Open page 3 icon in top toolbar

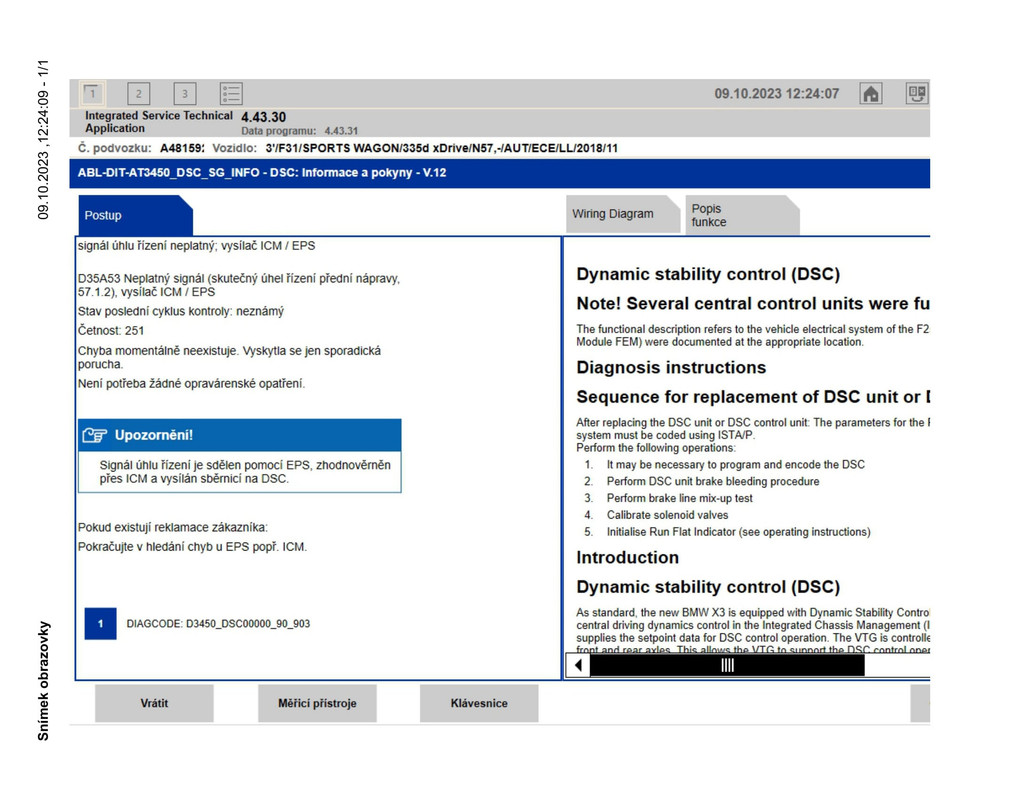pos(185,93)
